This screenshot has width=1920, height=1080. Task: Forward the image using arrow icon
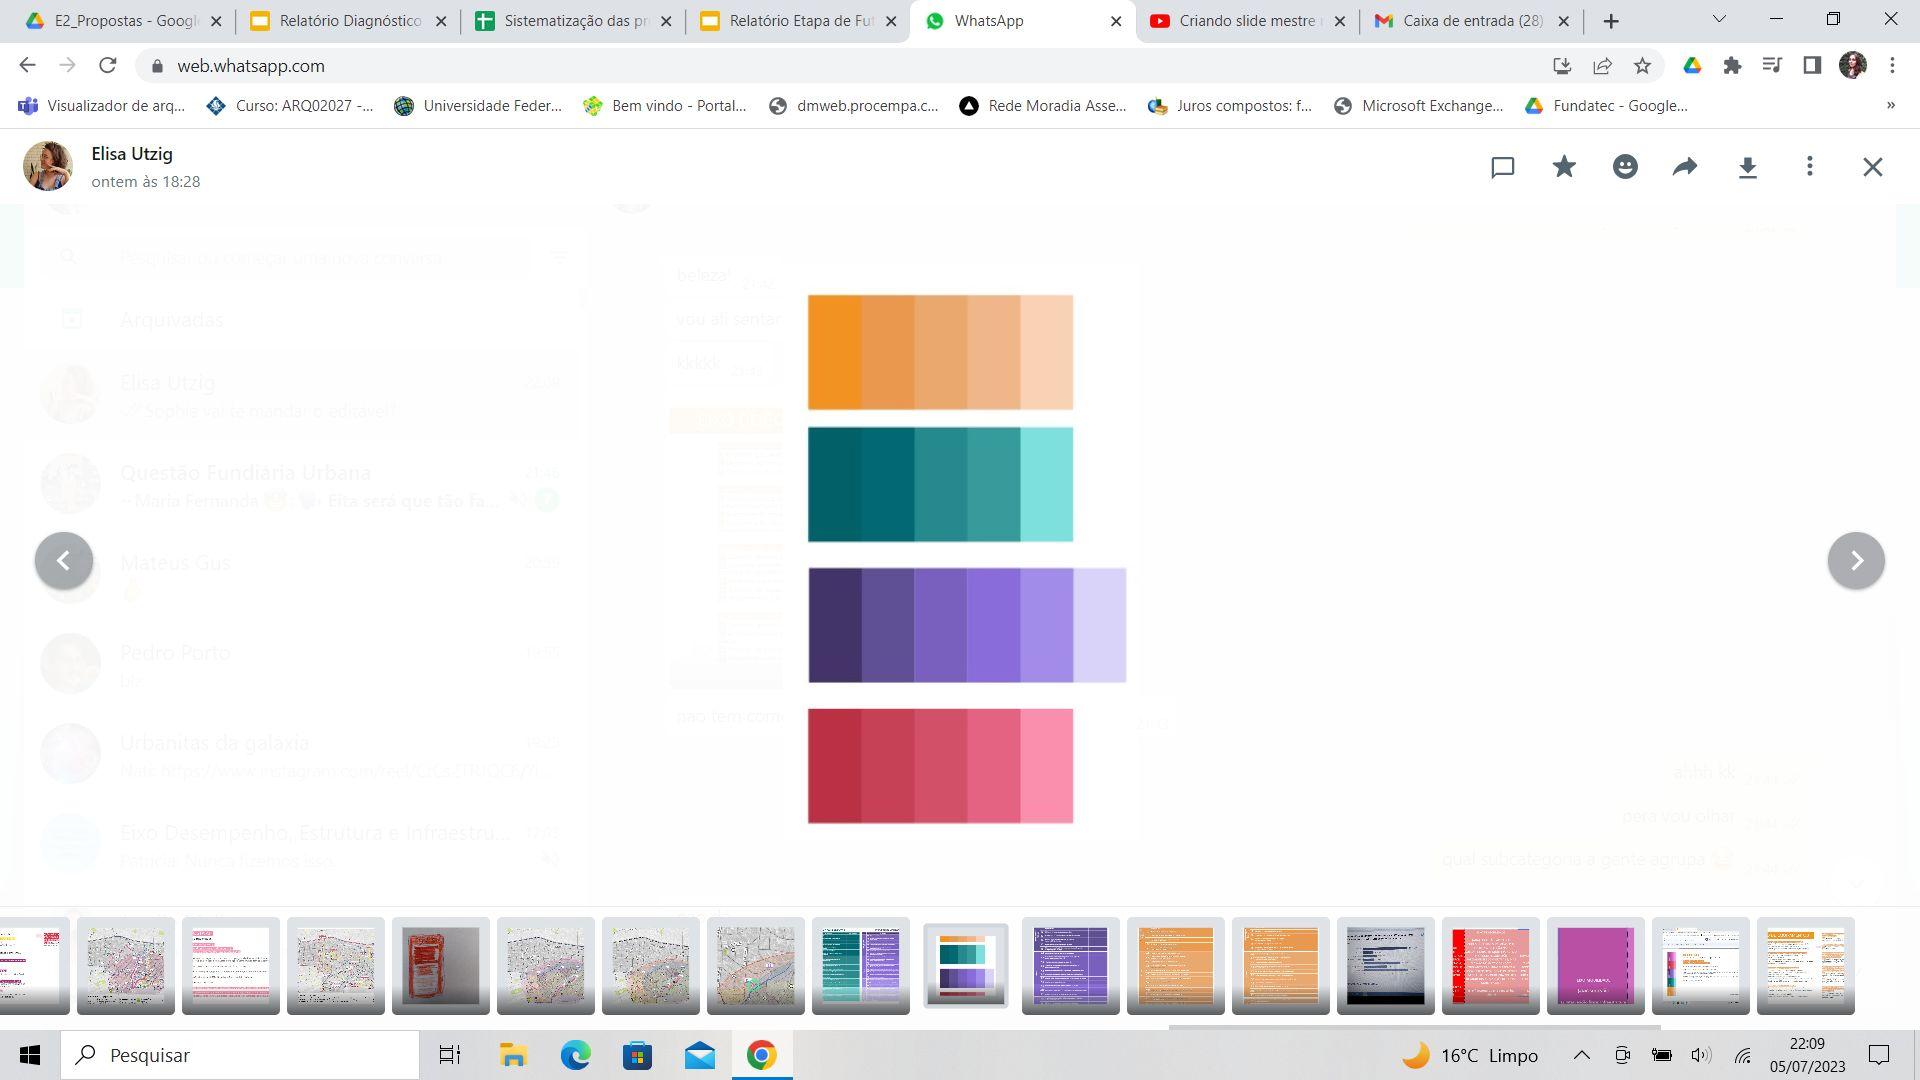1685,167
